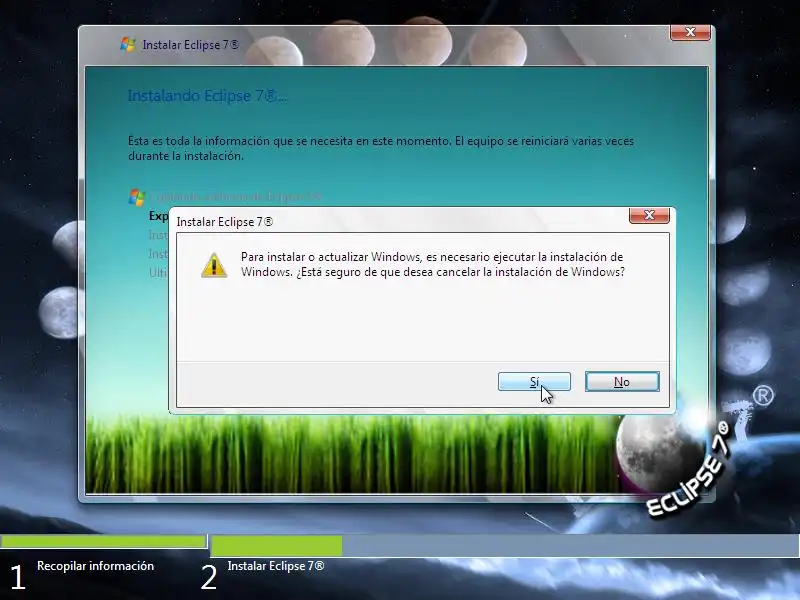Click the Instalar Eclipse 7 progress bar
800x600 pixels.
[x=505, y=546]
